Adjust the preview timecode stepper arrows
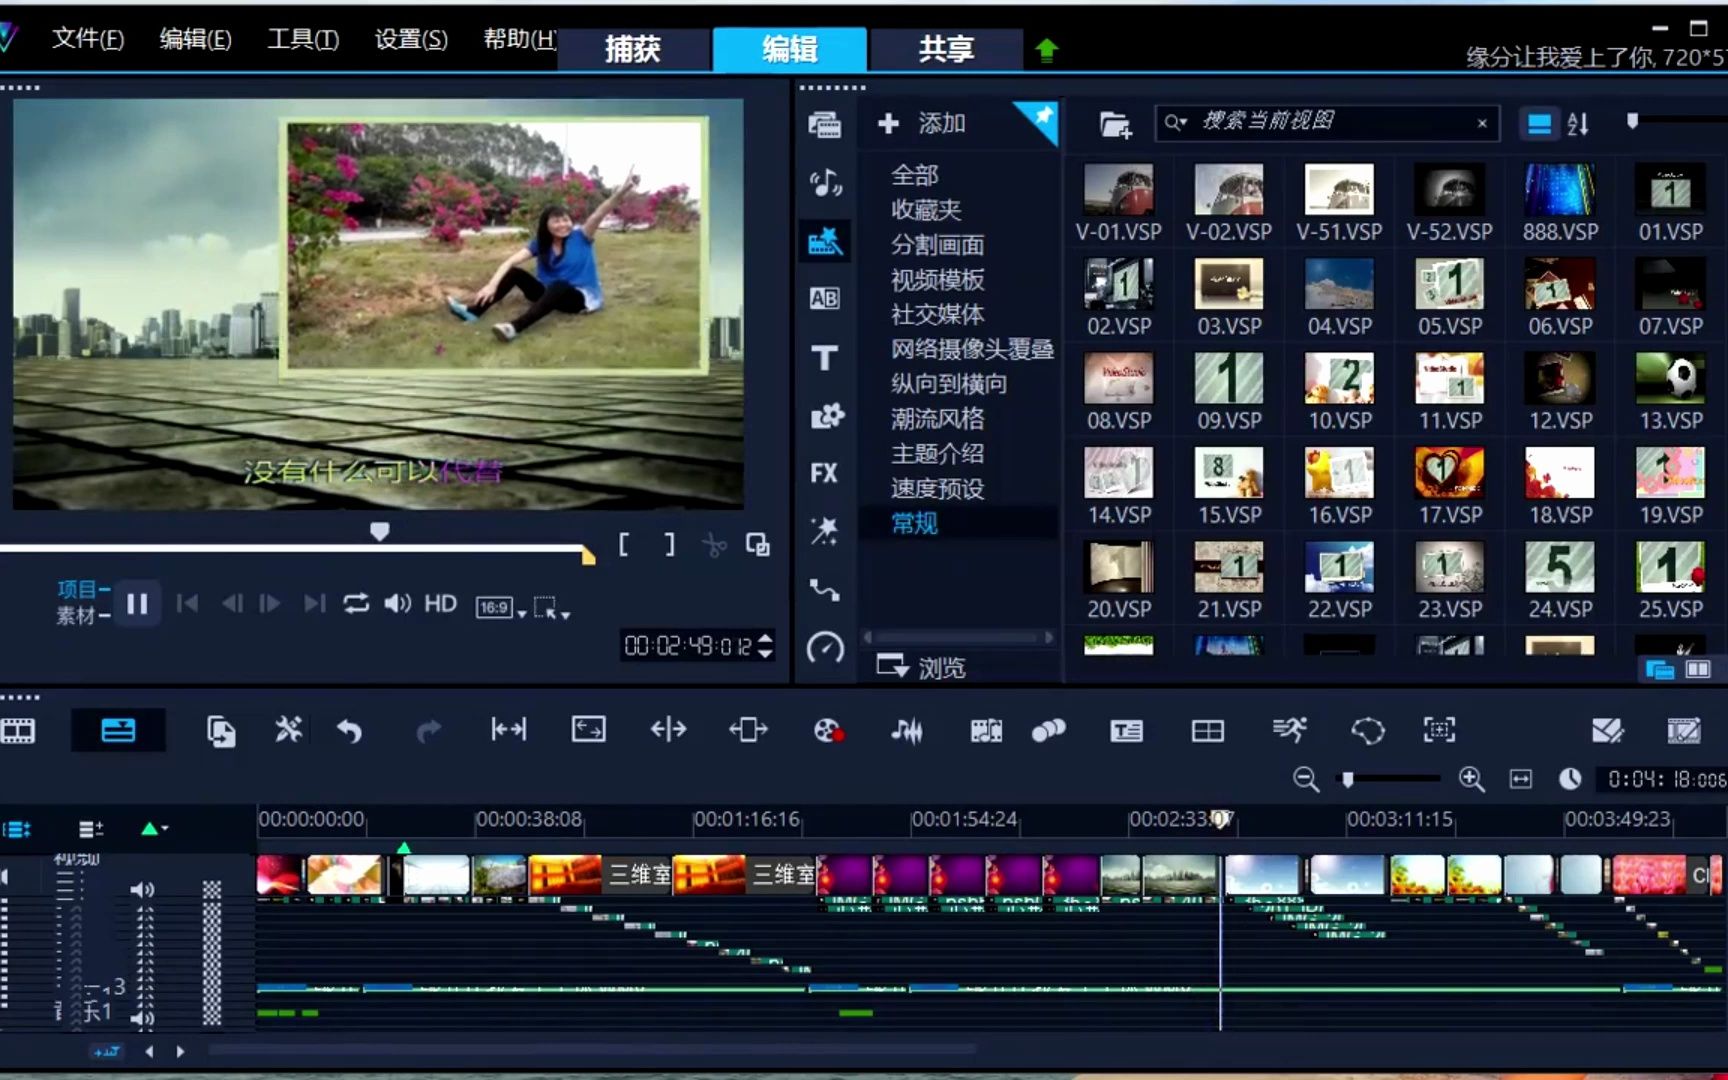The height and width of the screenshot is (1080, 1728). tap(765, 646)
